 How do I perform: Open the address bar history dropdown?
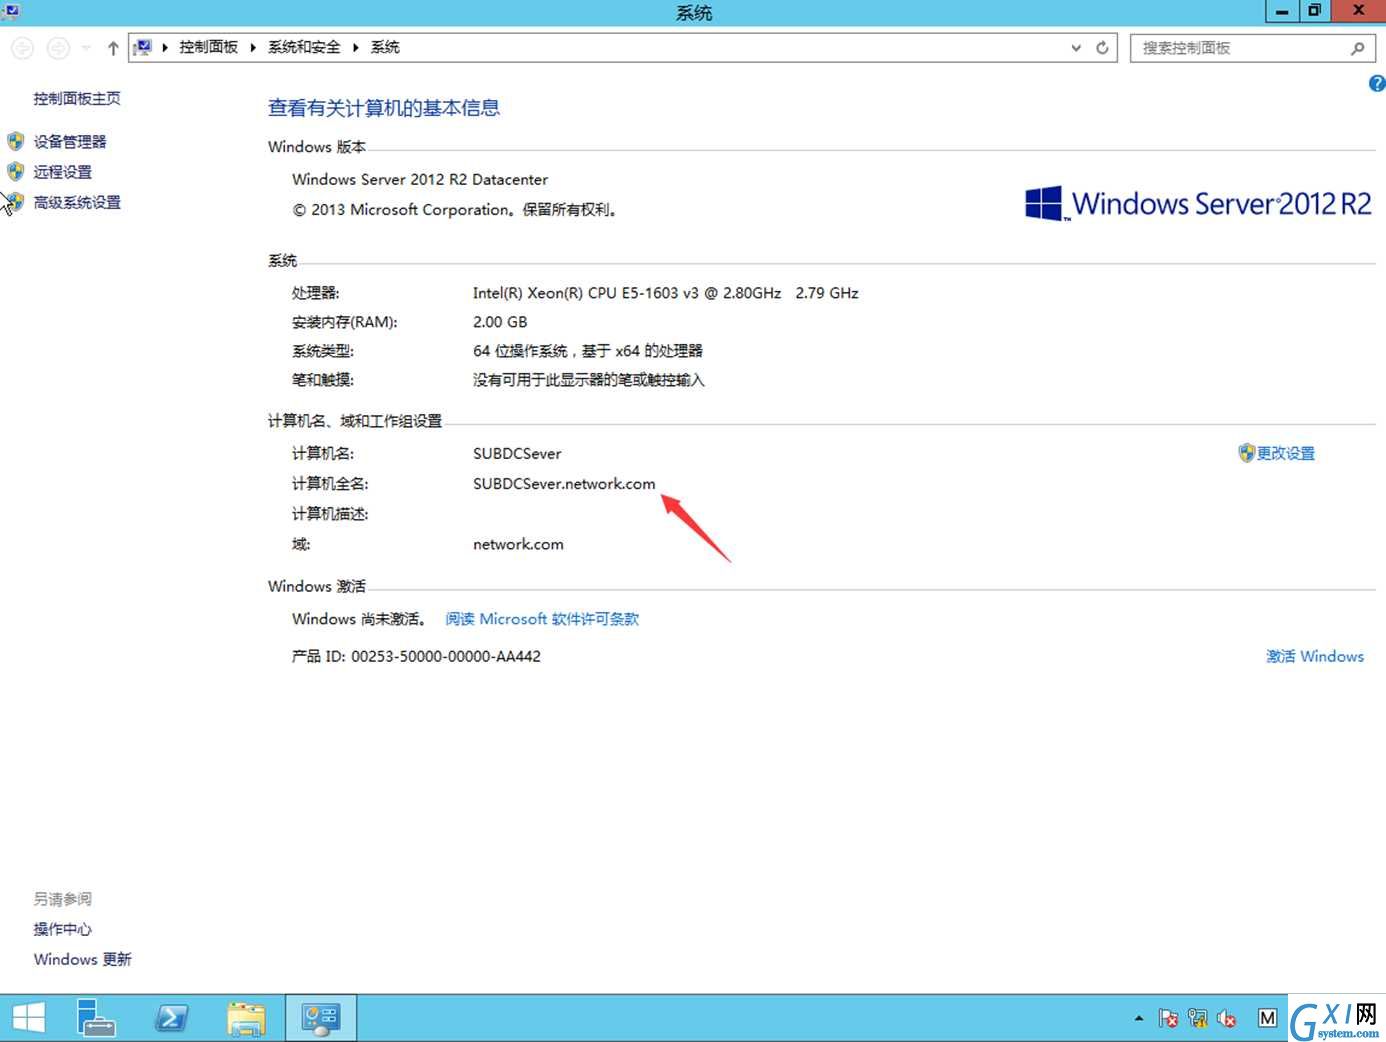point(1076,48)
